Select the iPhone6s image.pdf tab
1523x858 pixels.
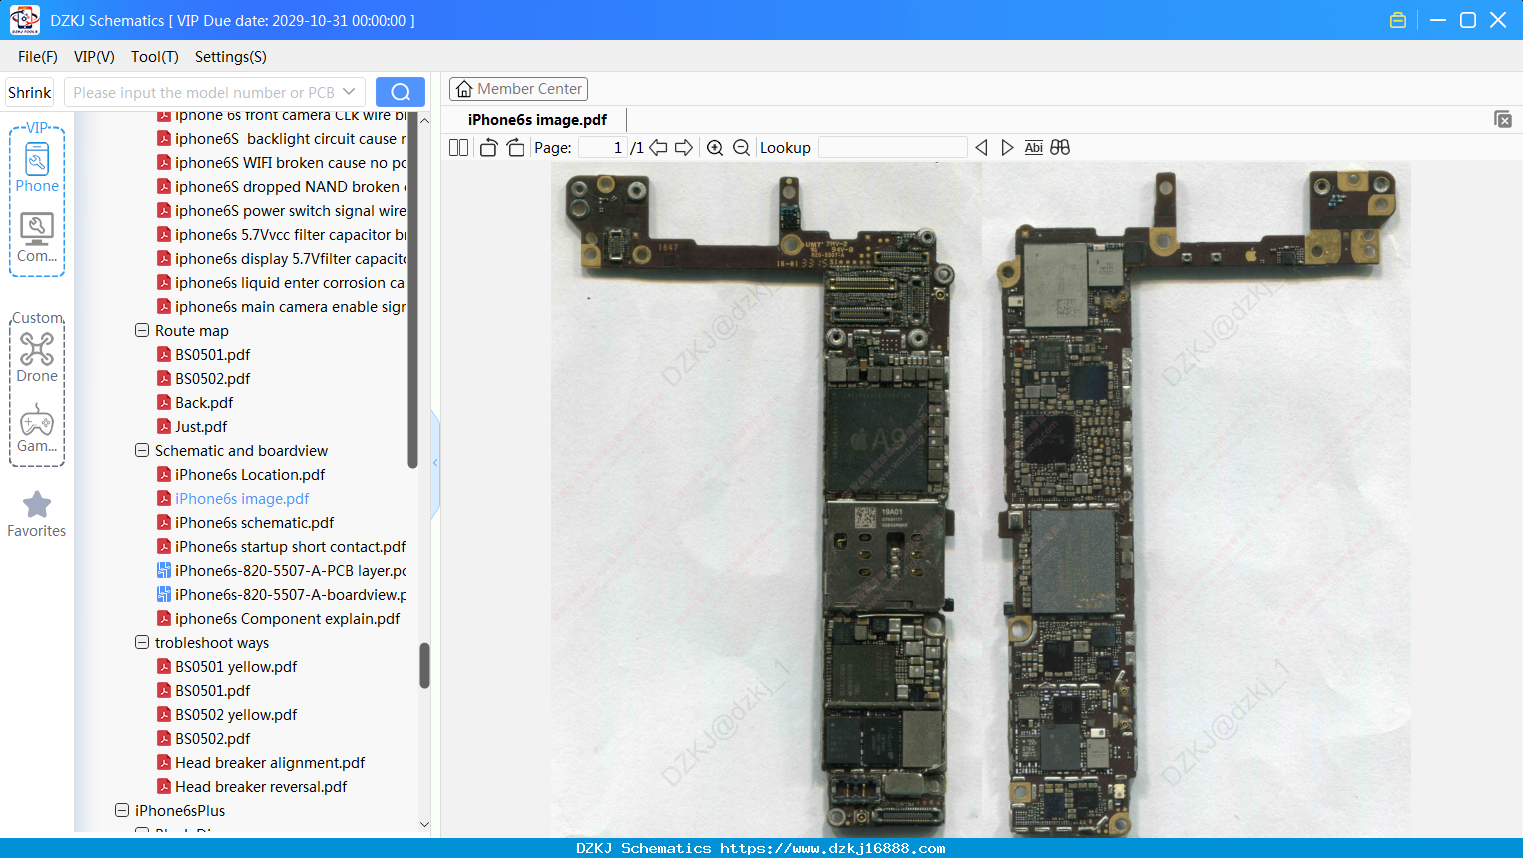tap(537, 120)
